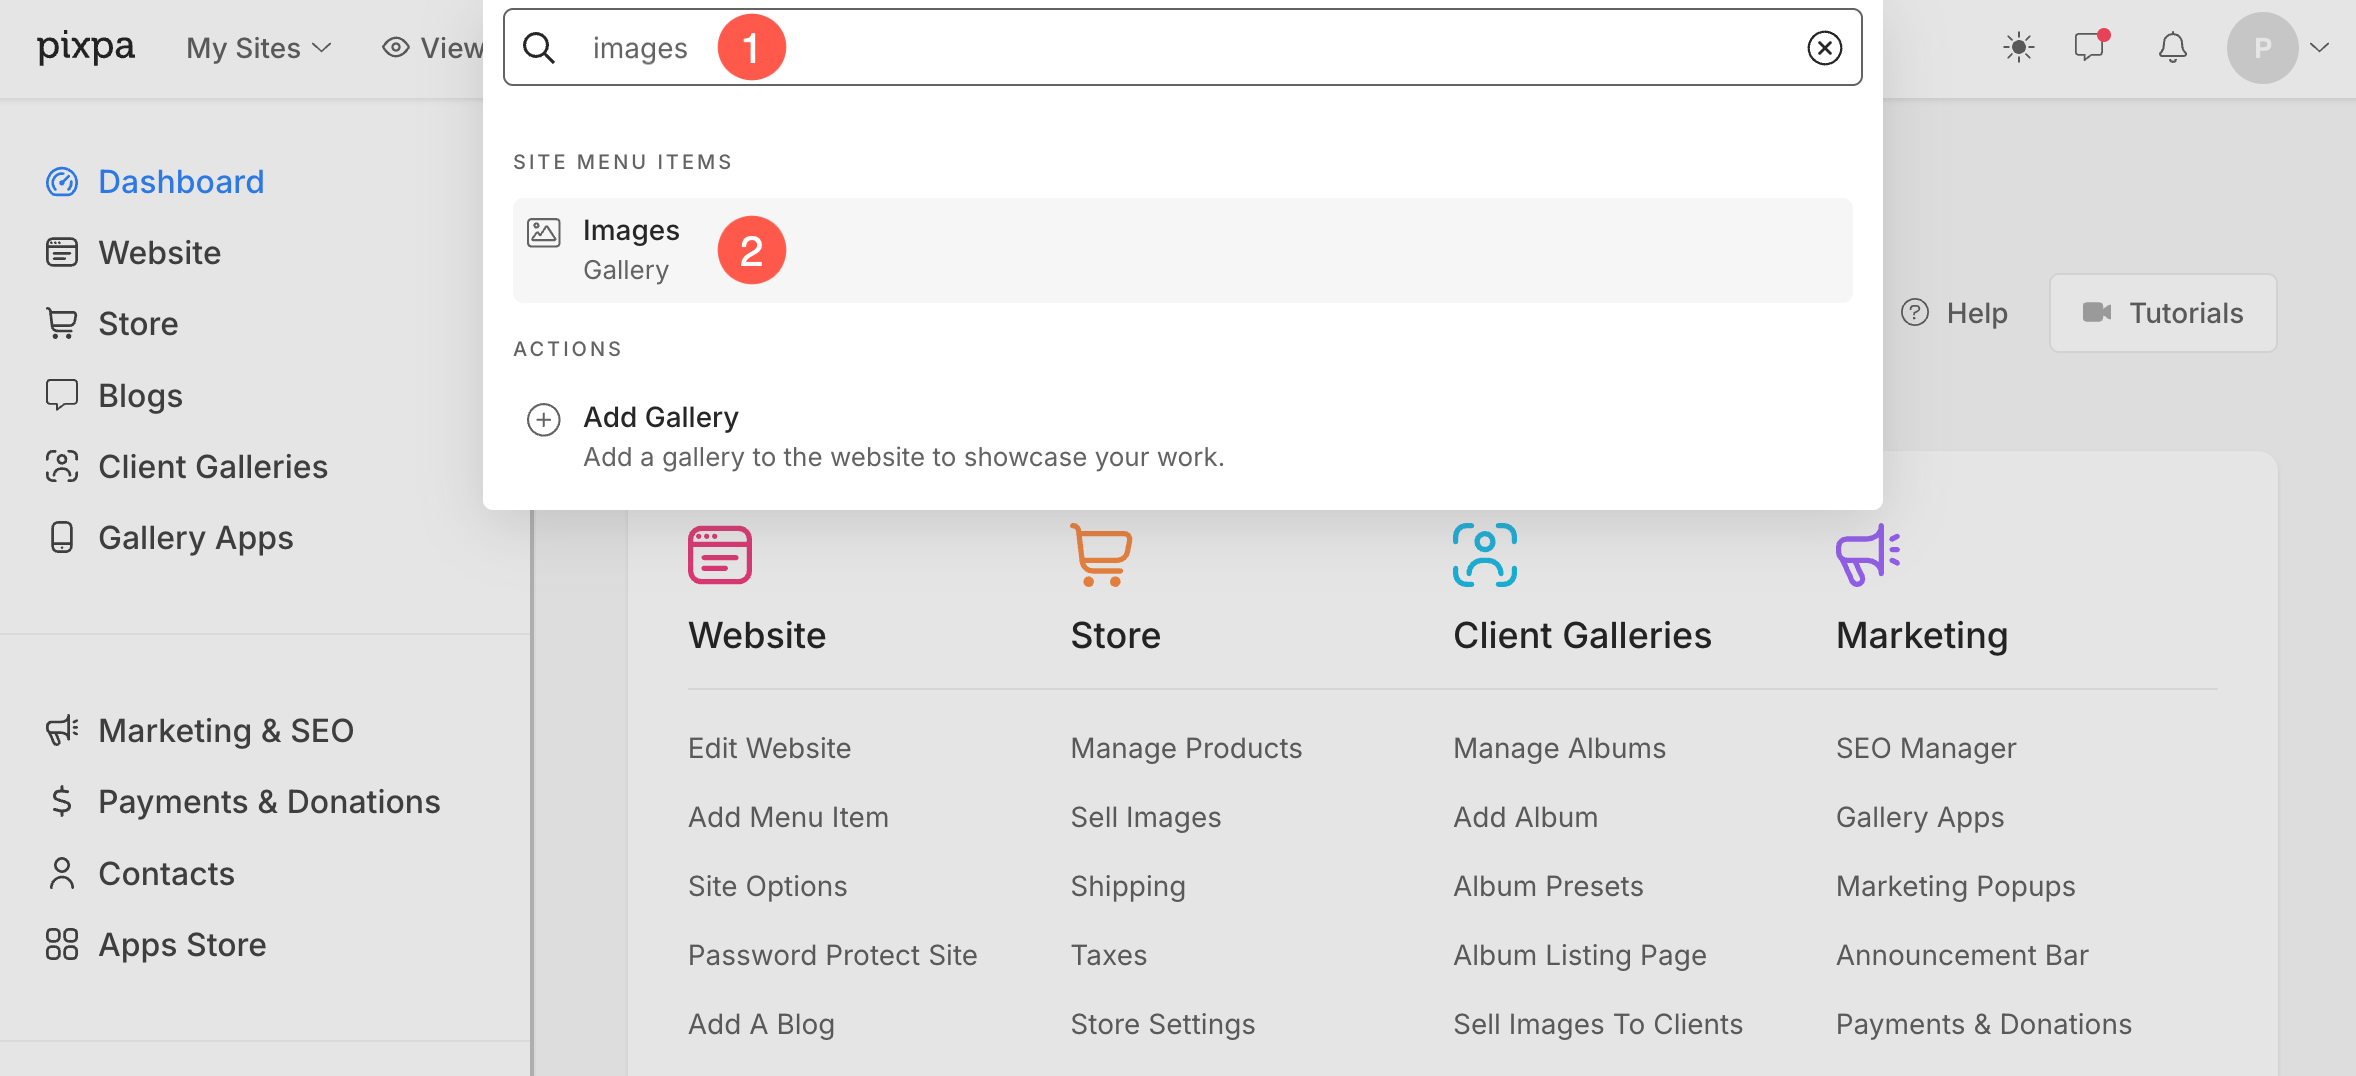Click the plus icon beside Add Gallery
This screenshot has width=2356, height=1076.
544,419
